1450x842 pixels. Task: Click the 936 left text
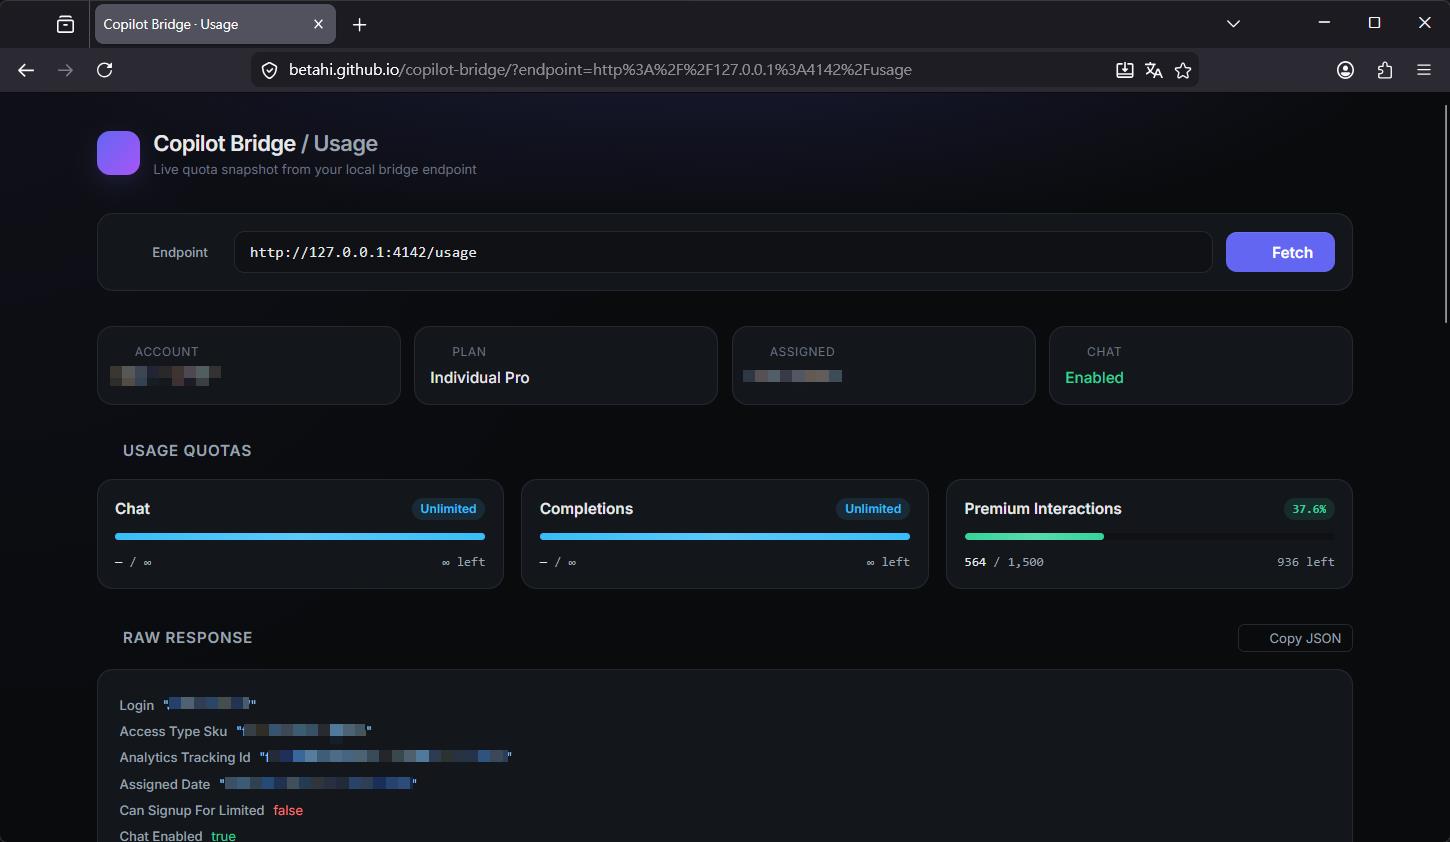[x=1306, y=562]
